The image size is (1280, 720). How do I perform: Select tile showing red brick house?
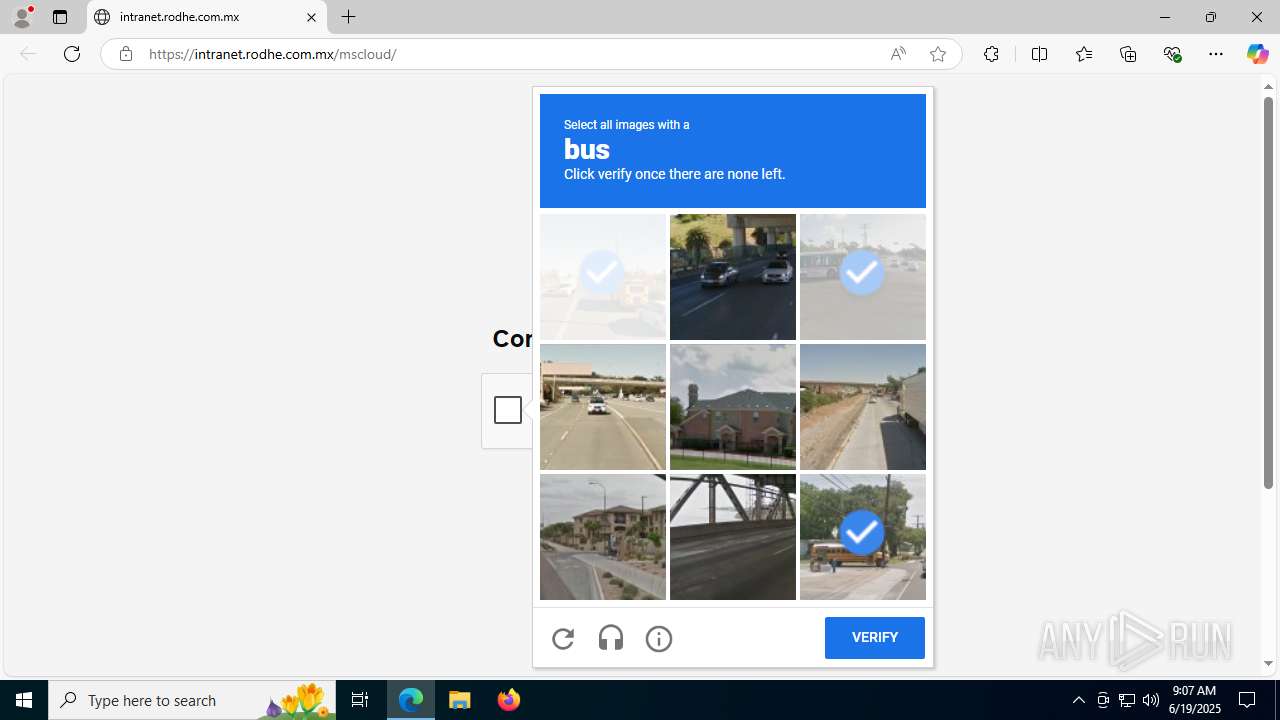733,407
